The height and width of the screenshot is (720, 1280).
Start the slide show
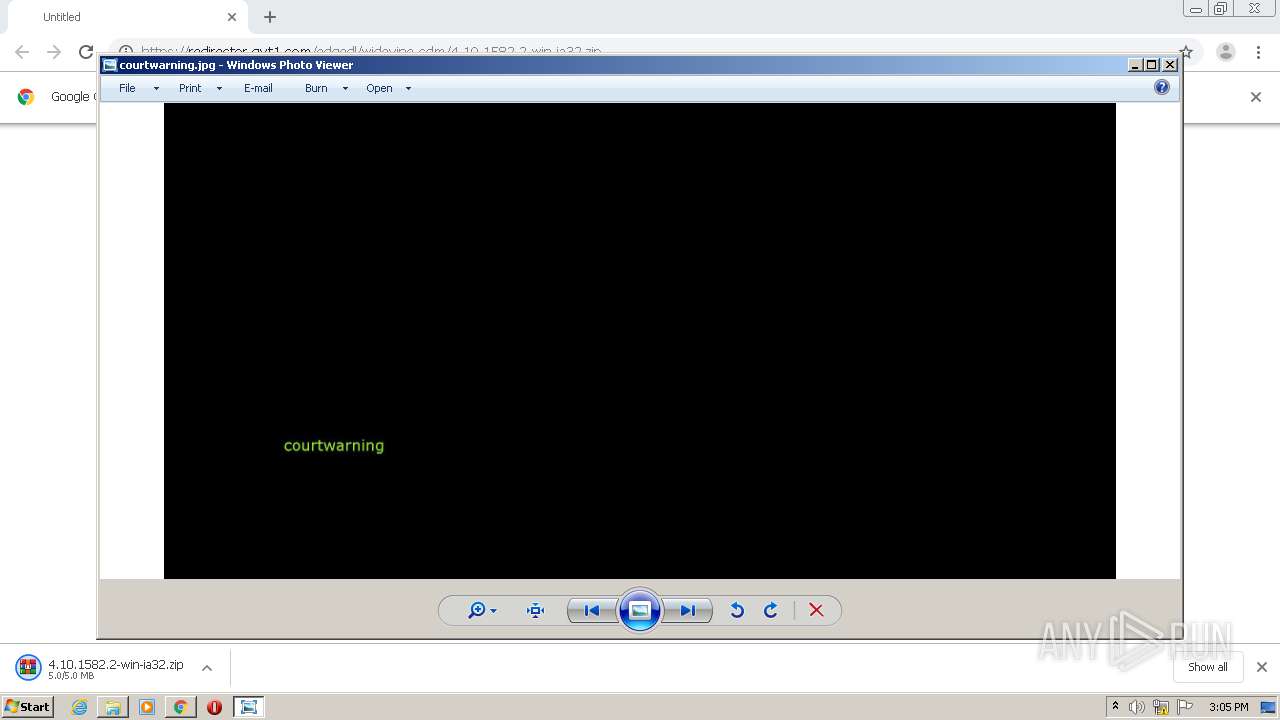pyautogui.click(x=640, y=610)
